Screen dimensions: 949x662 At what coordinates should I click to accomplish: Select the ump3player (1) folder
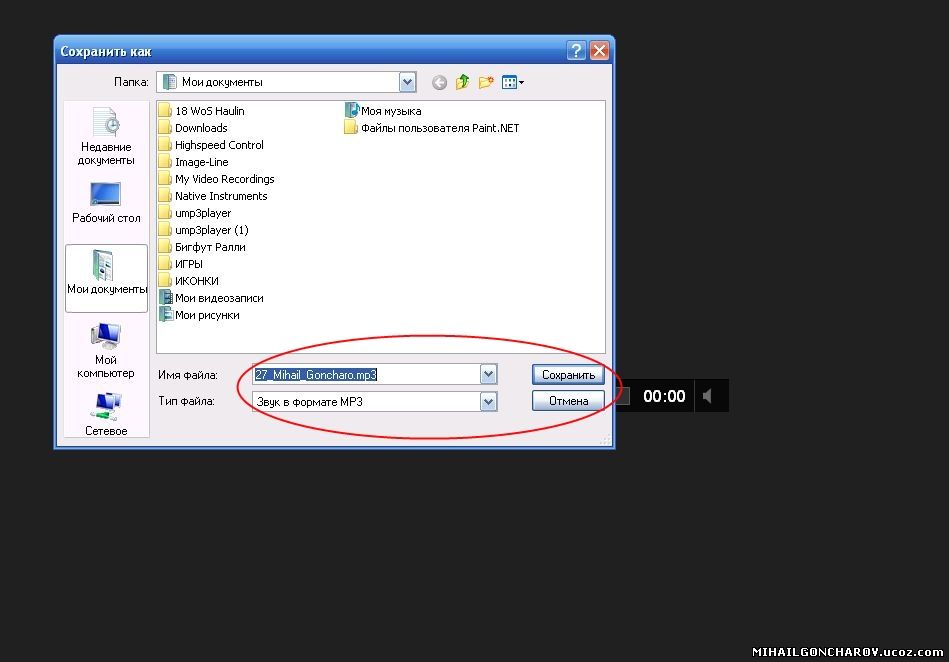pyautogui.click(x=204, y=230)
